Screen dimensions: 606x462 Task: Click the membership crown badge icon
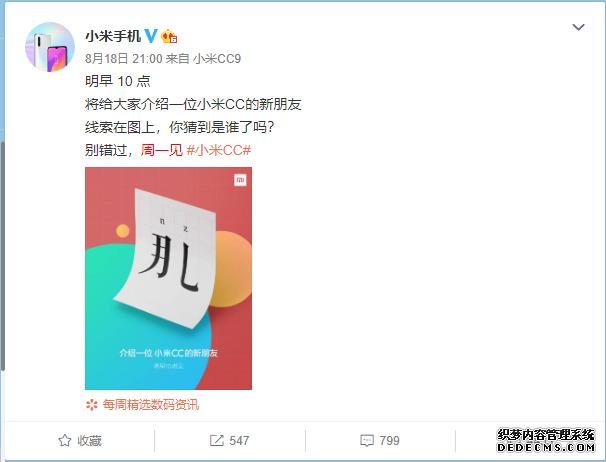(x=169, y=36)
